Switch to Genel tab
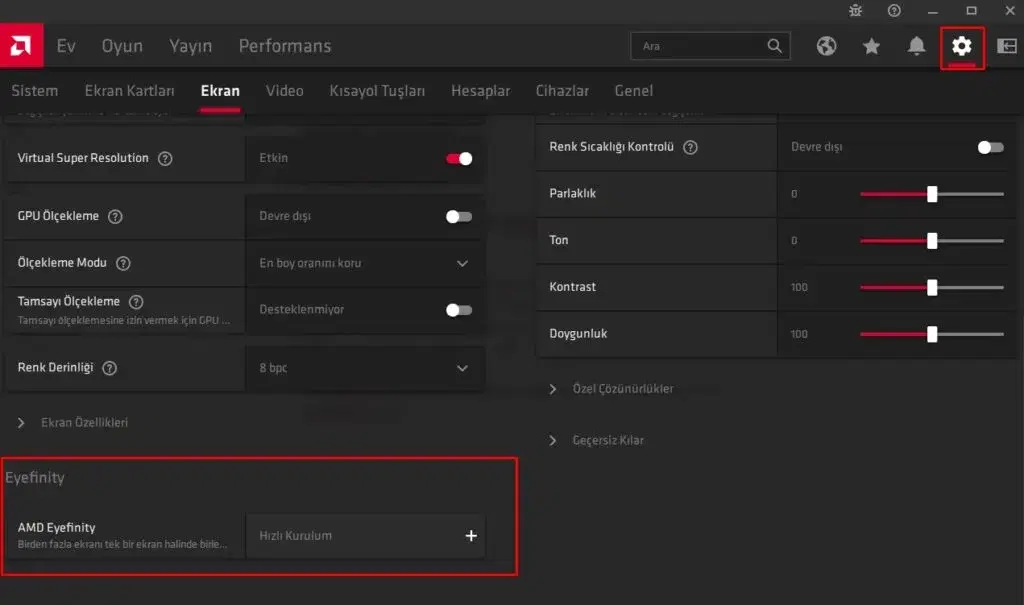Viewport: 1024px width, 605px height. (633, 91)
